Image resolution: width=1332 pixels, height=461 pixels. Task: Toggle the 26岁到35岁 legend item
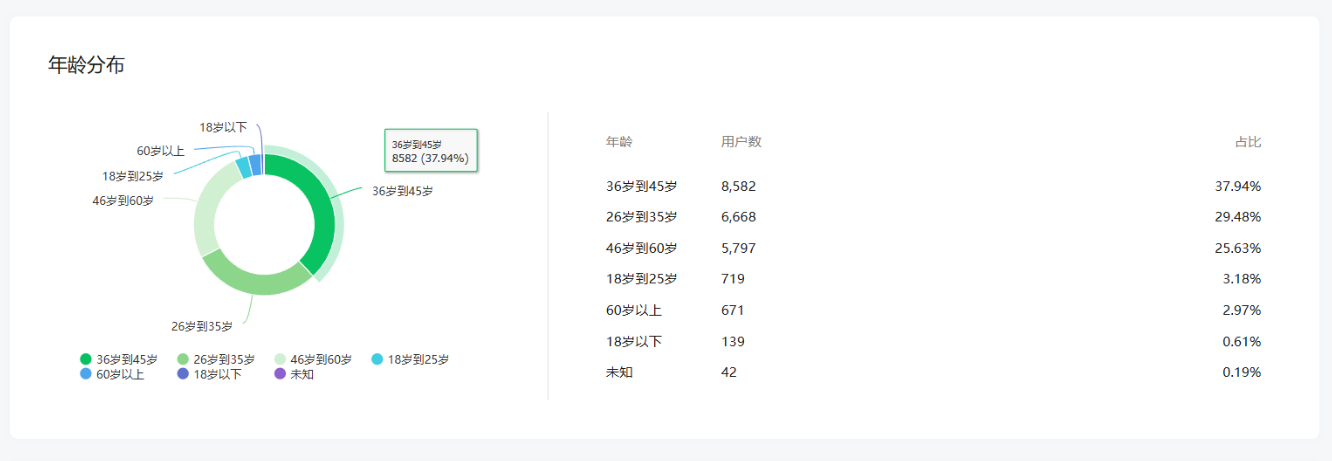tap(215, 359)
